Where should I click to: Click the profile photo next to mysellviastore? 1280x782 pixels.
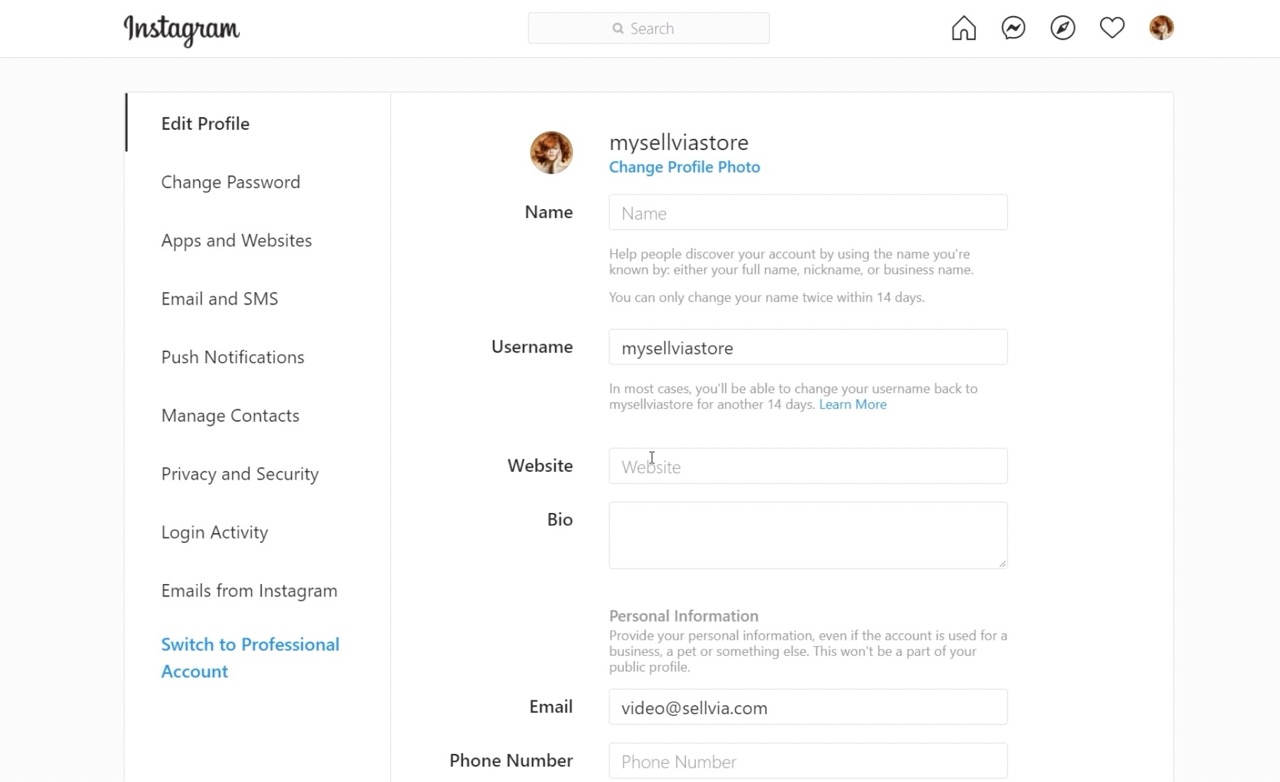(x=551, y=153)
